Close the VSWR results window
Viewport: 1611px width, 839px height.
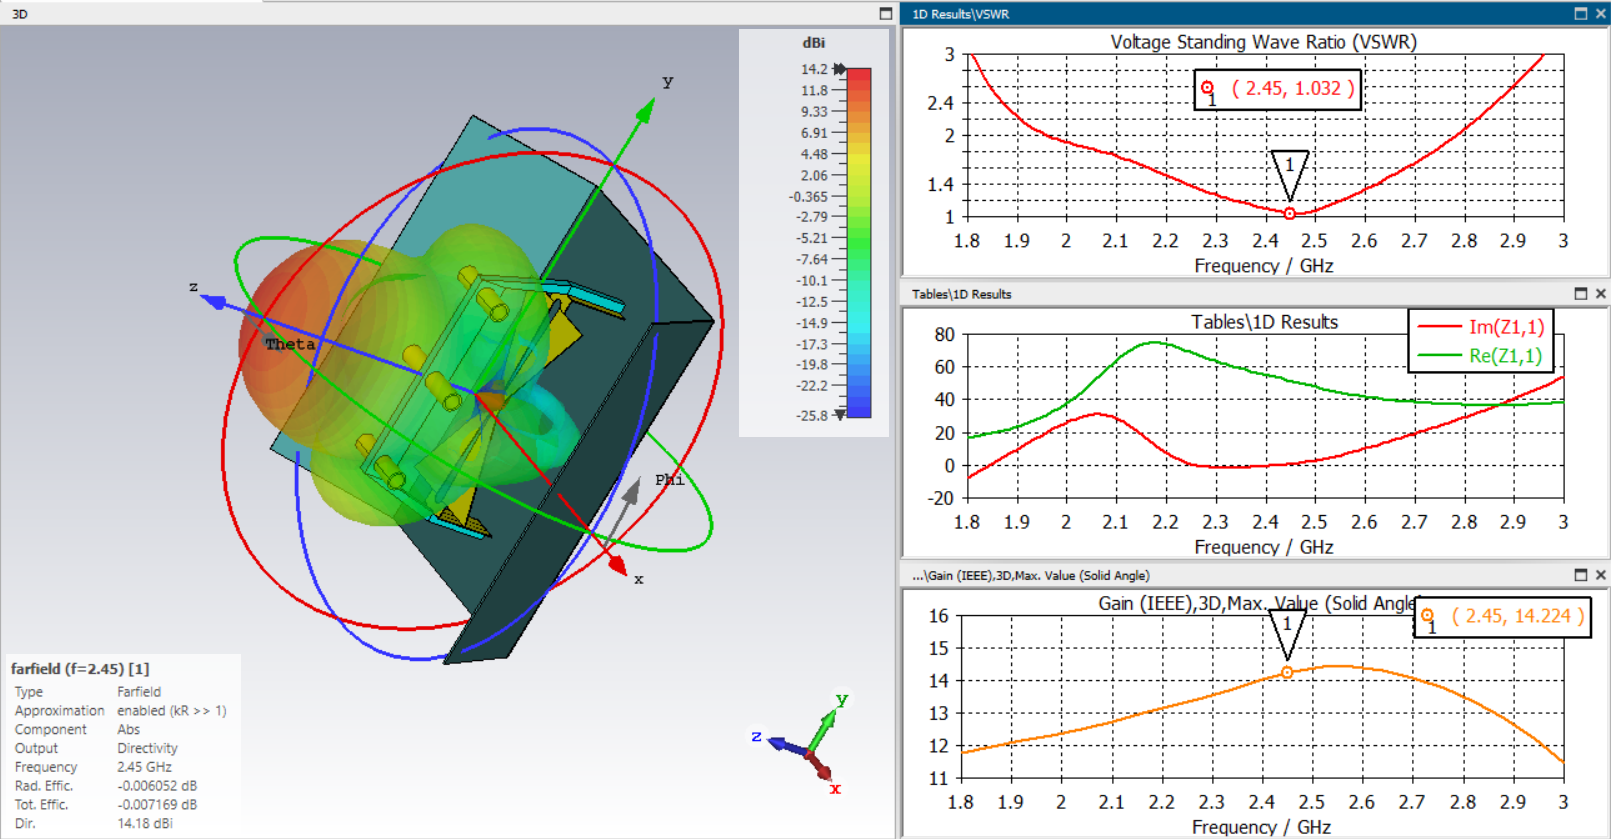click(1600, 14)
